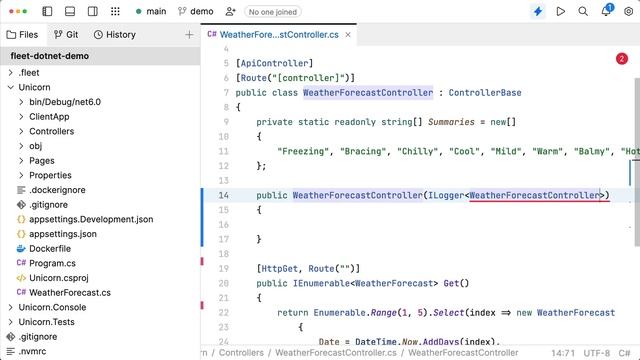Viewport: 640px width, 360px height.
Task: Add a new panel tab with plus icon
Action: tap(189, 35)
